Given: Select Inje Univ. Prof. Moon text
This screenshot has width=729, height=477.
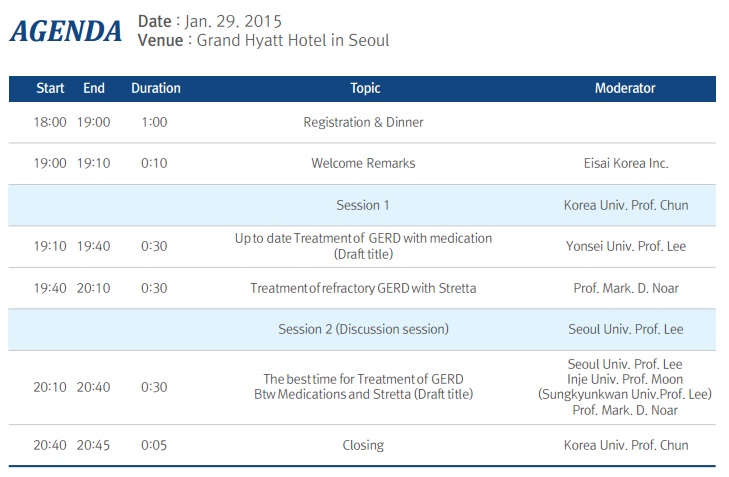Looking at the screenshot, I should (x=625, y=379).
